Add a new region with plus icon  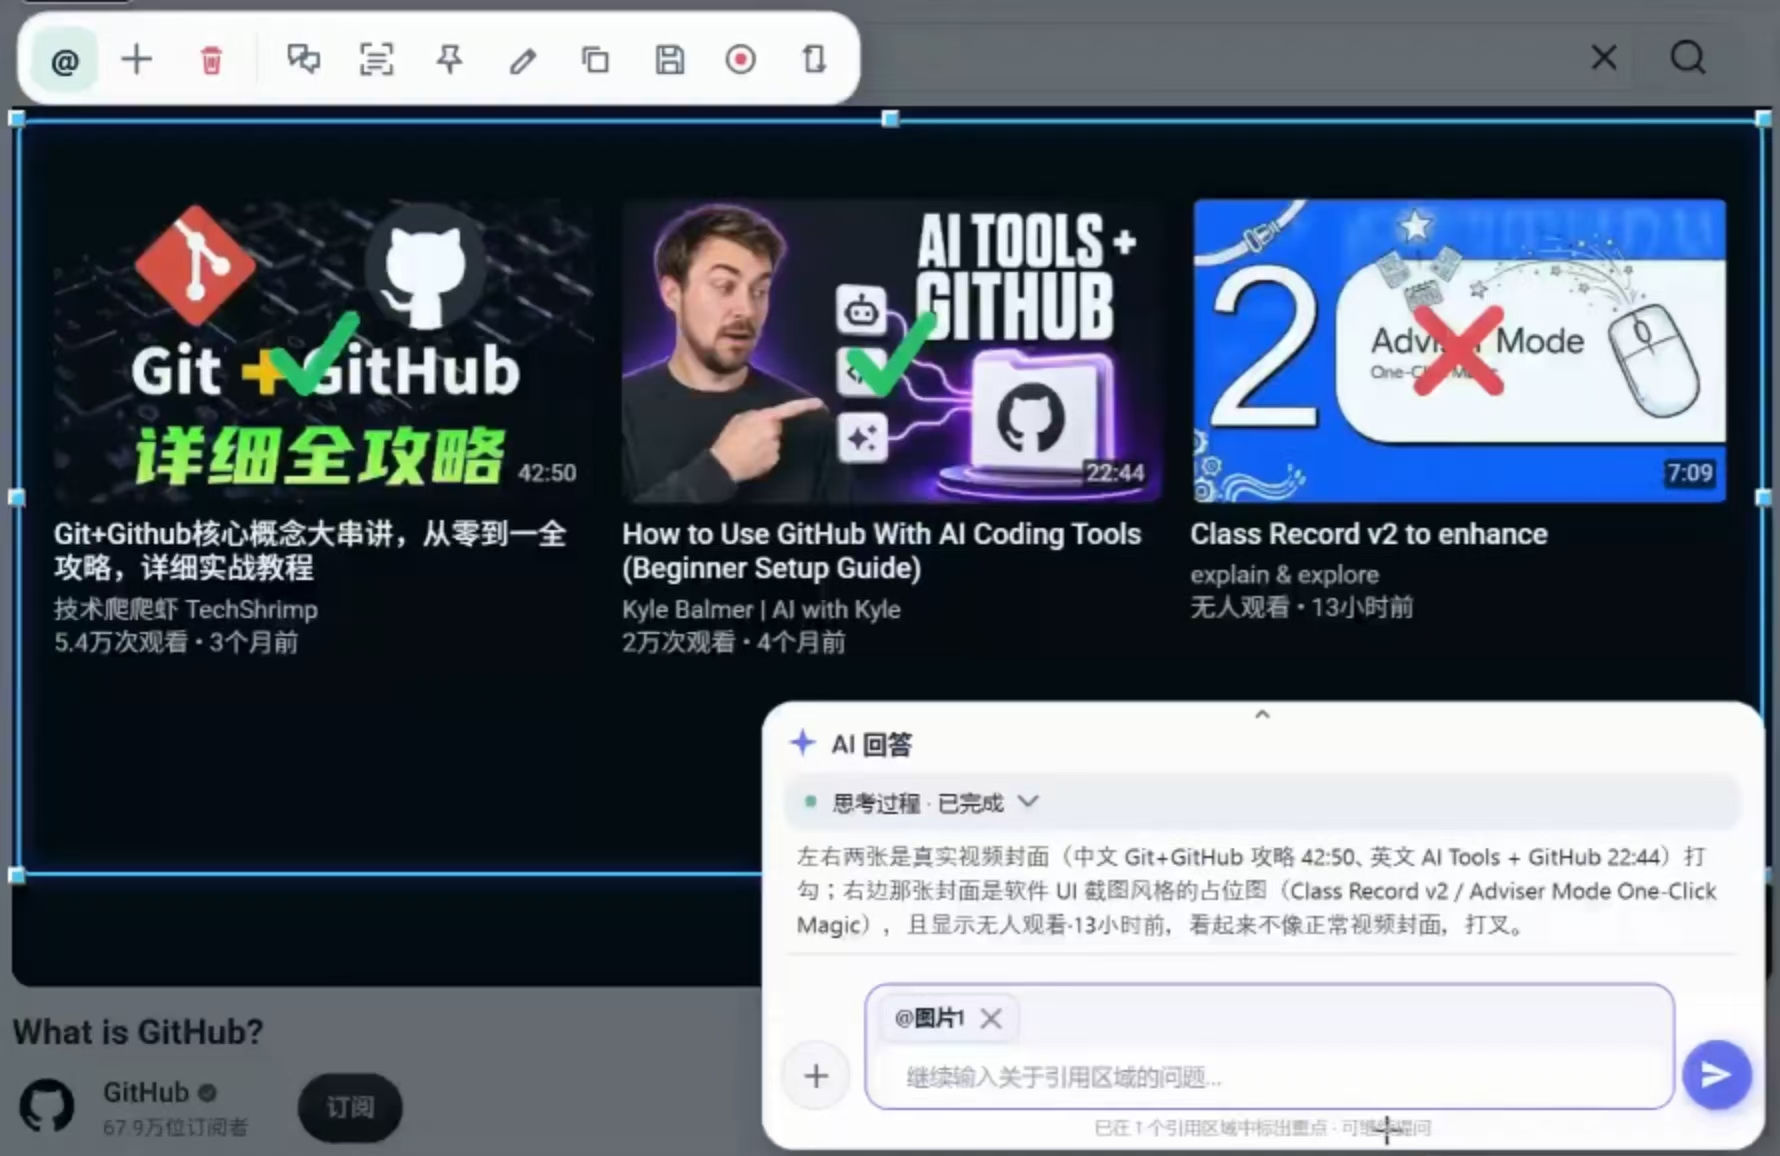pos(137,60)
